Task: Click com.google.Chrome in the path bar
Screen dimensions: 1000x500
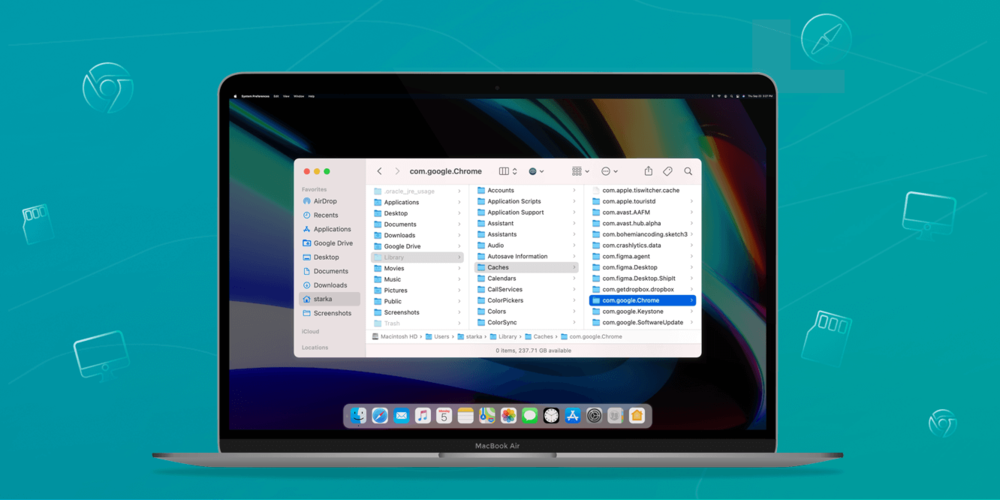Action: pos(591,336)
